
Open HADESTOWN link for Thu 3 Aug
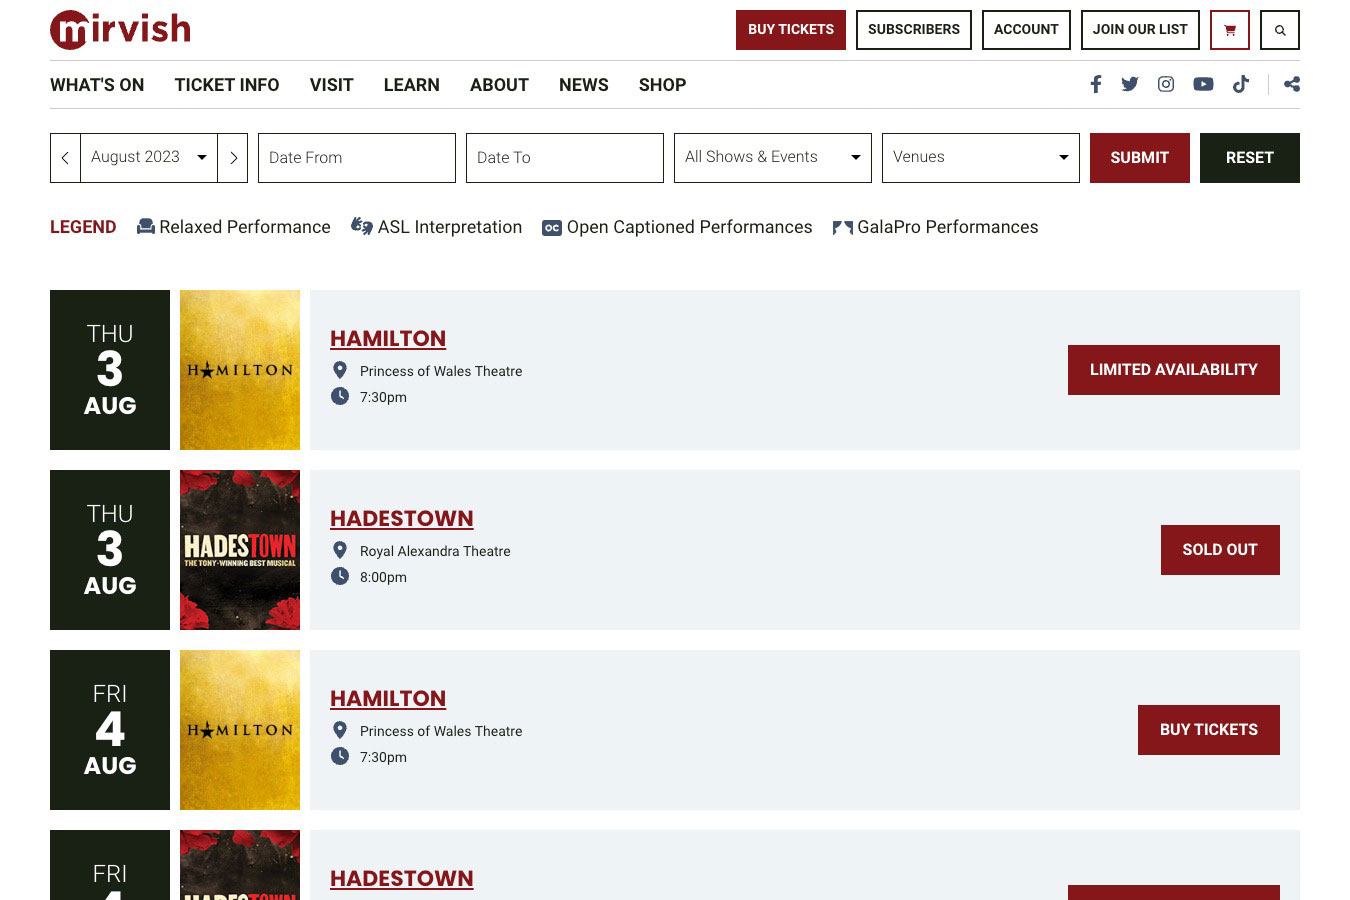402,518
